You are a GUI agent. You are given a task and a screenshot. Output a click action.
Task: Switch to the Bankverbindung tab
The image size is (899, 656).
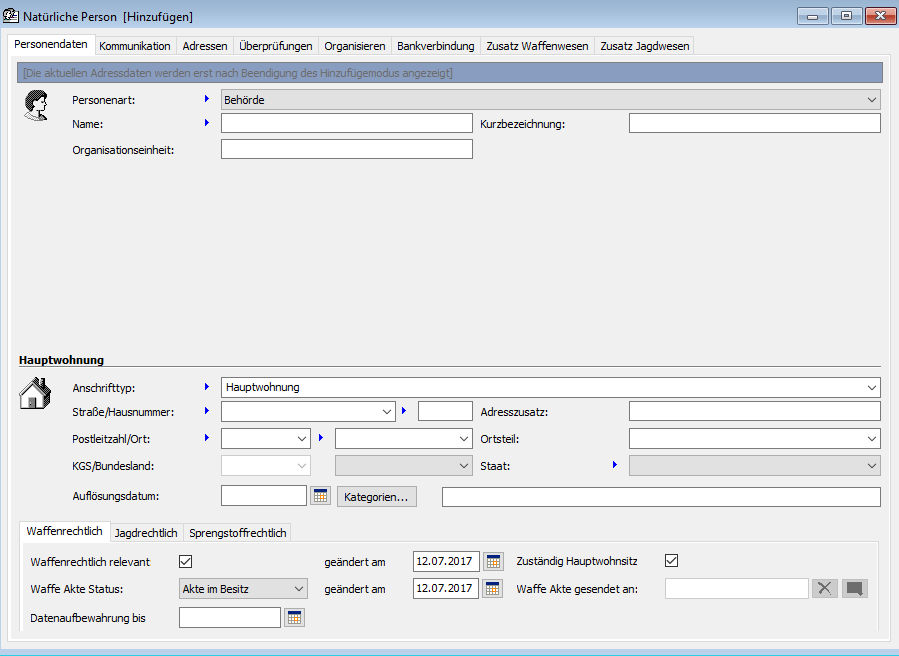tap(435, 46)
